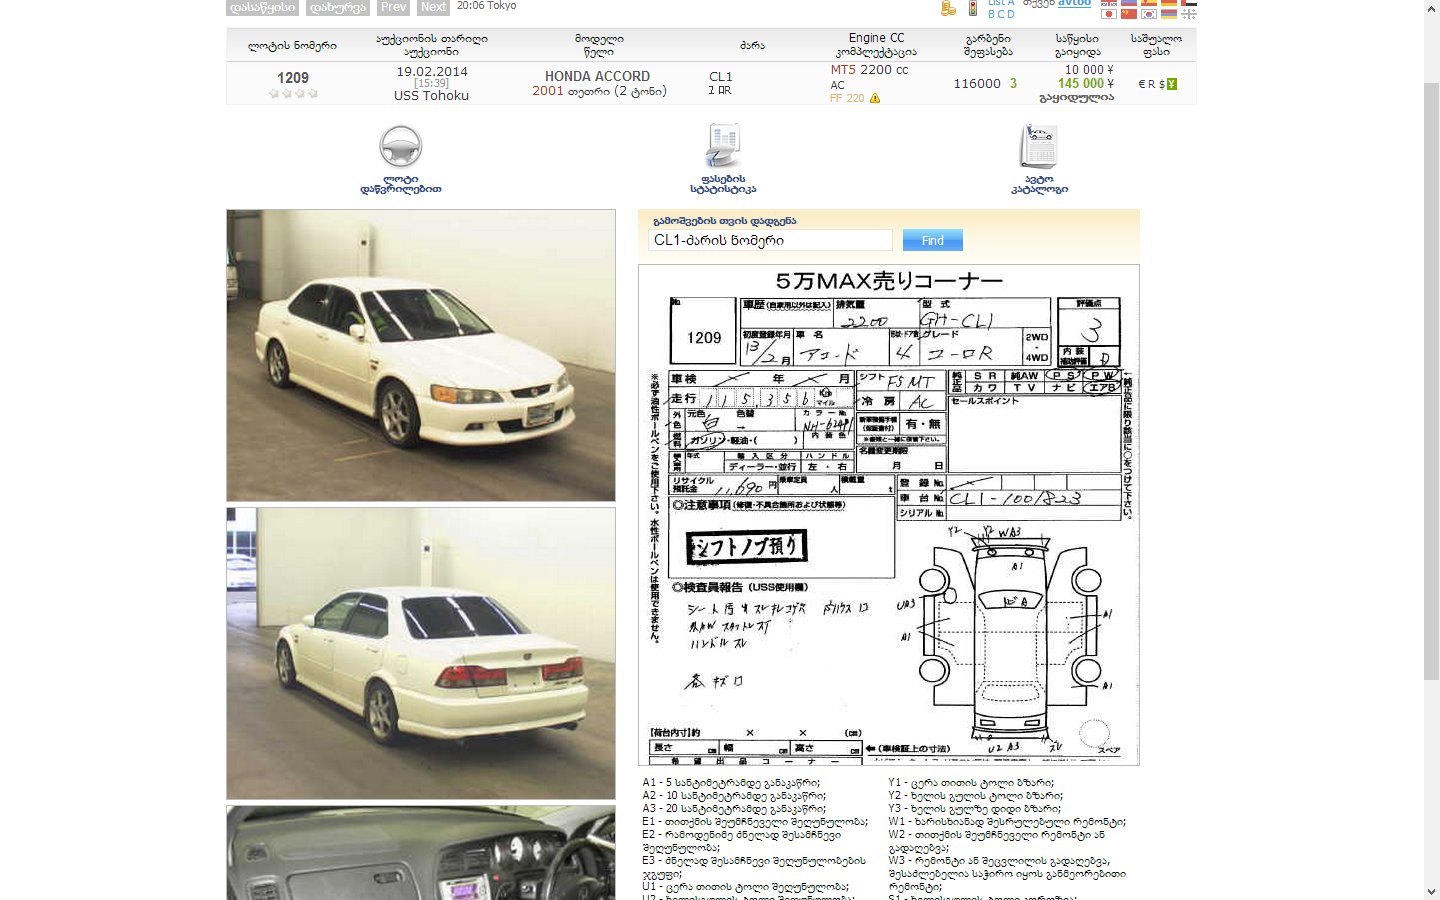The image size is (1440, 900).
Task: Click the legend row starting with Y1
Action: pyautogui.click(x=971, y=783)
